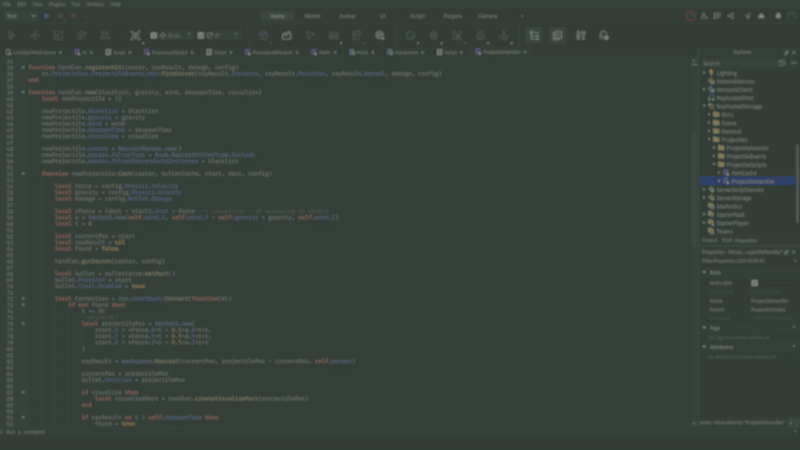Toggle the rotate snapping checkbox

201,36
